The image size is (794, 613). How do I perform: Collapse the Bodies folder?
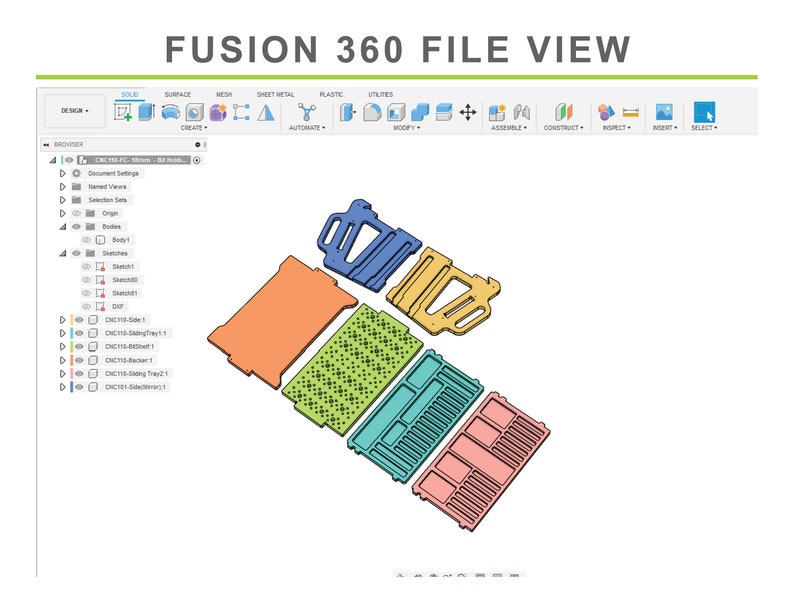(62, 226)
